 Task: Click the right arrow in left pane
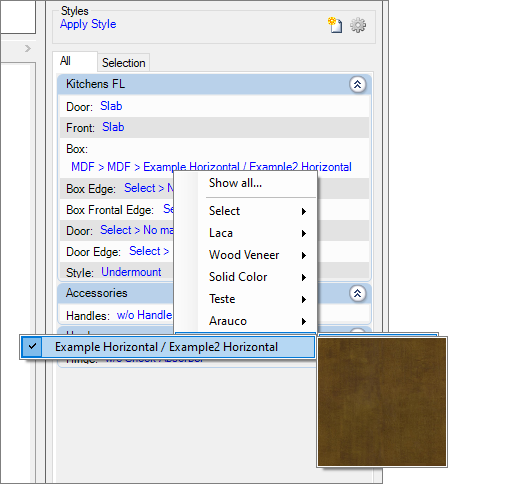coord(28,49)
